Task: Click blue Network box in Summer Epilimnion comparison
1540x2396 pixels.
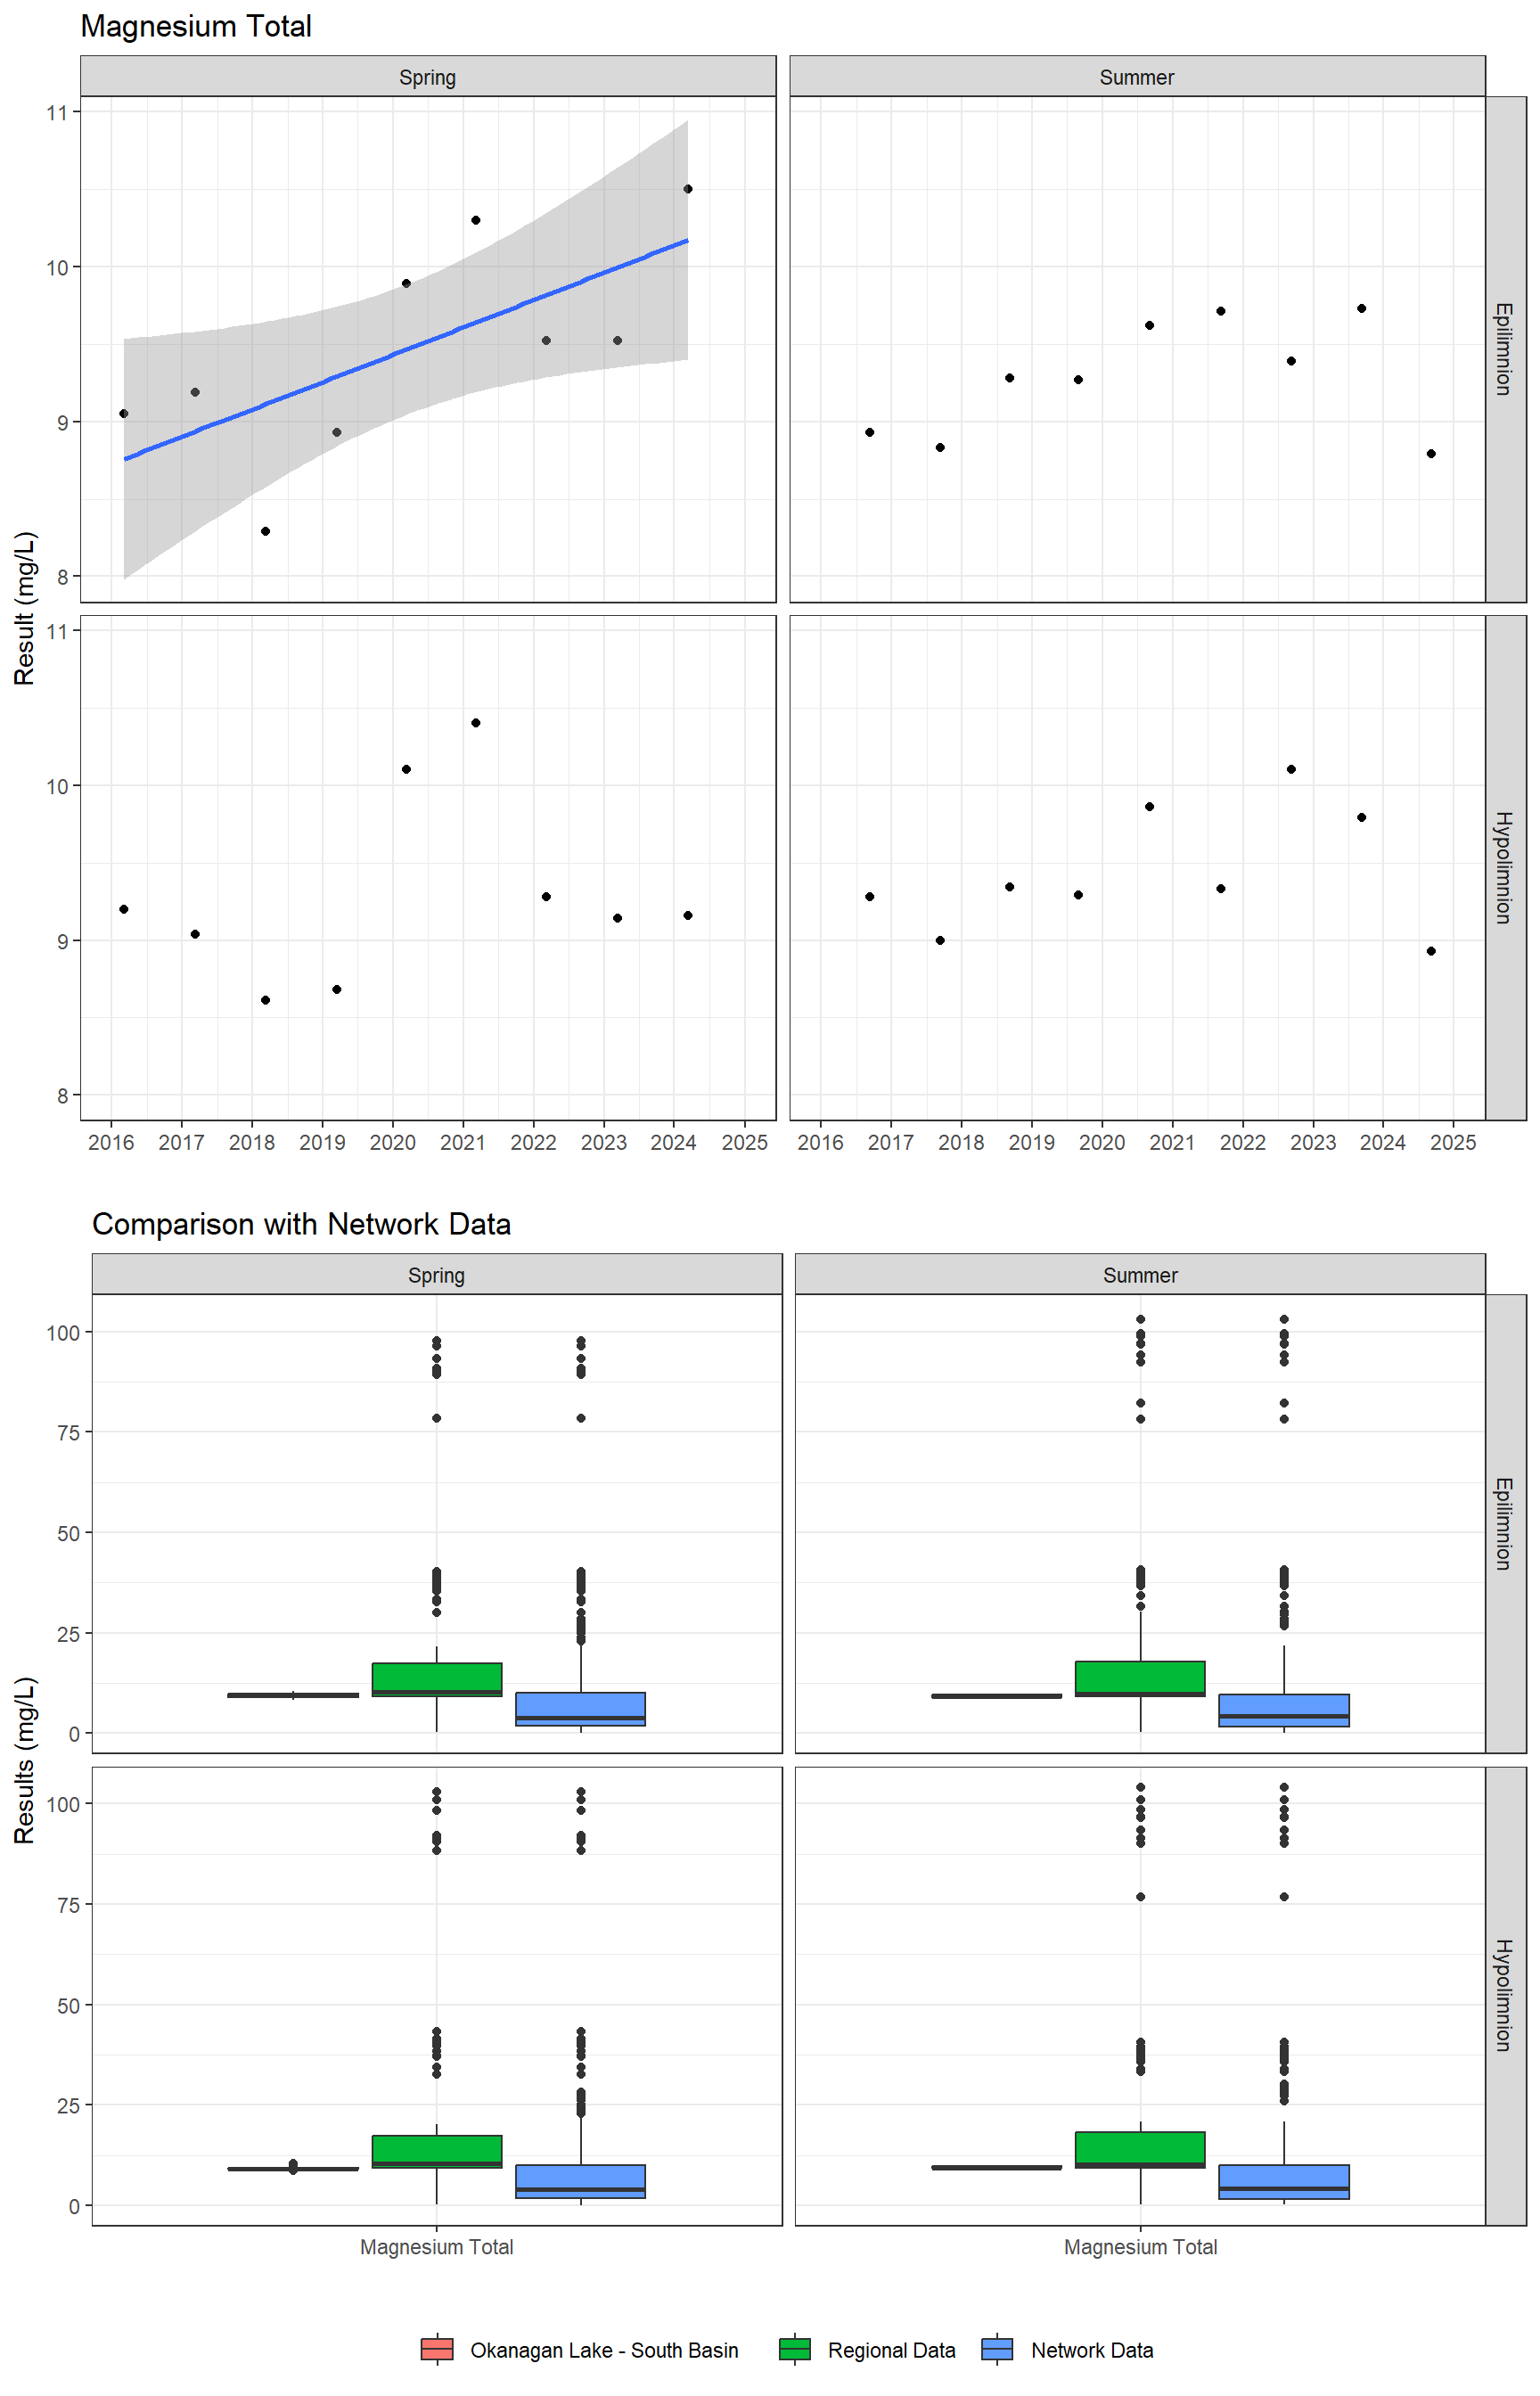Action: click(x=1284, y=1711)
